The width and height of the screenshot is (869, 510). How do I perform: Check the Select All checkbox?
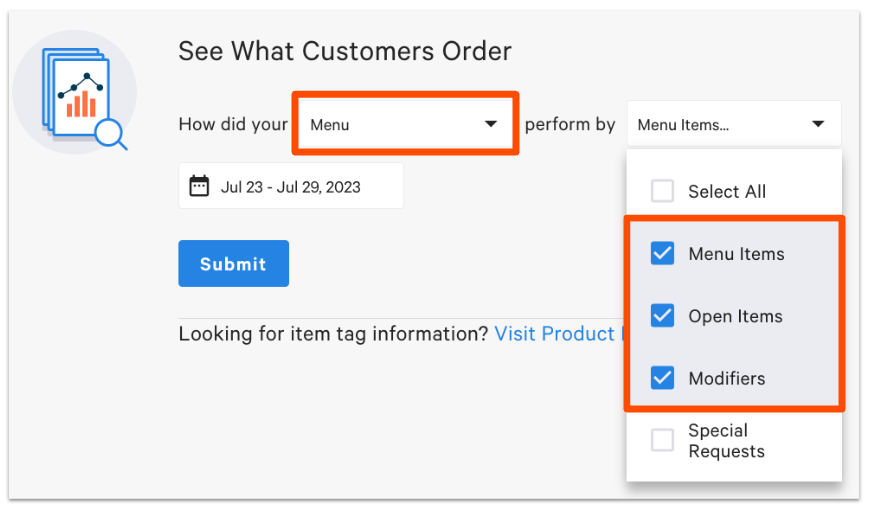tap(662, 191)
